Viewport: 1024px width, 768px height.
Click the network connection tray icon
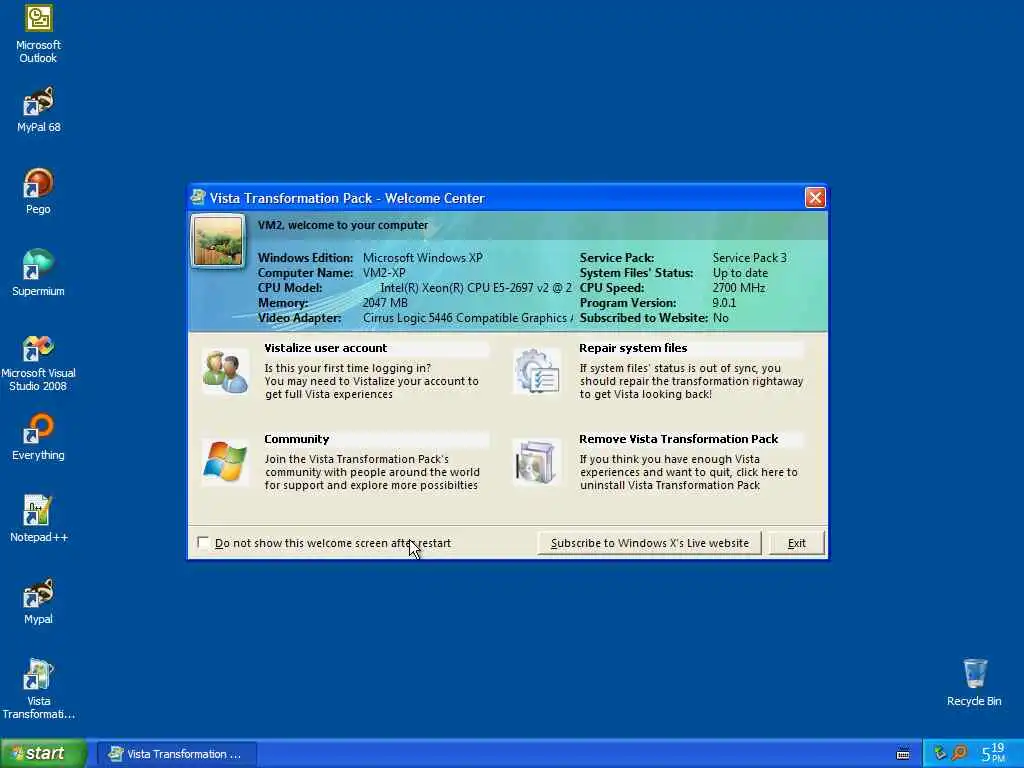click(939, 753)
